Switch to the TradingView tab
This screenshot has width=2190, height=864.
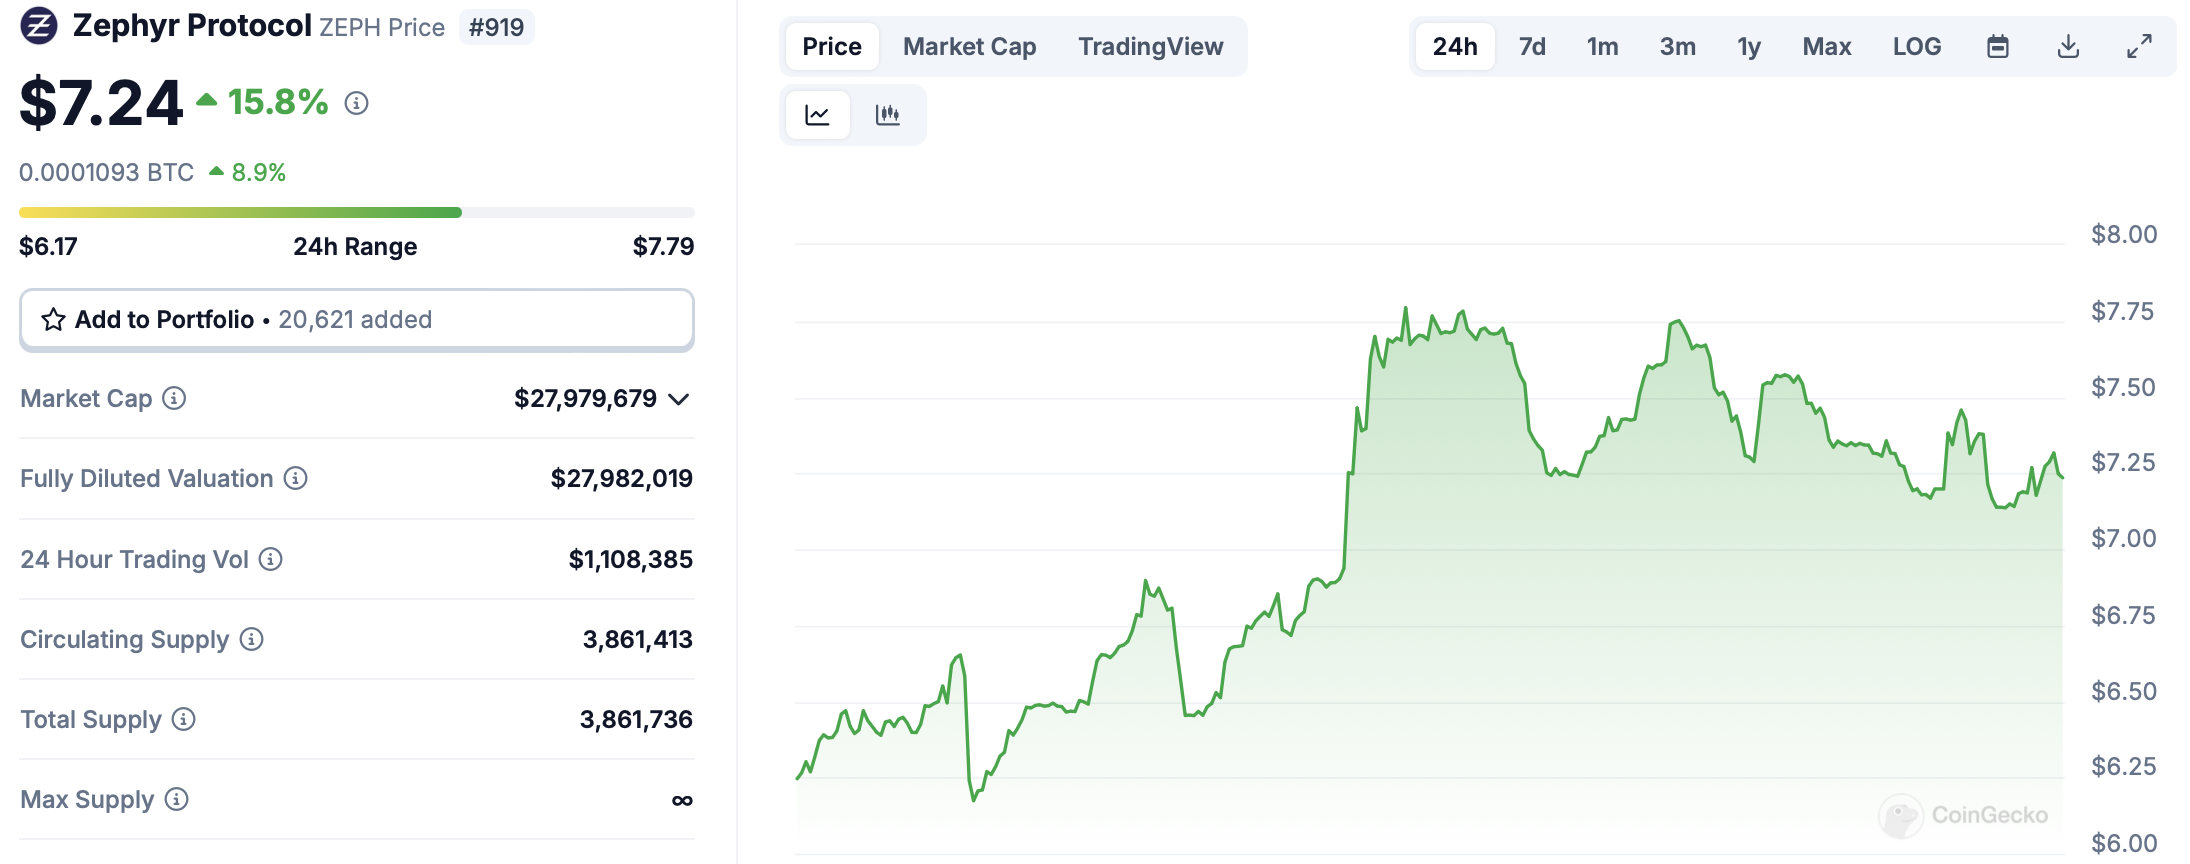coord(1150,47)
